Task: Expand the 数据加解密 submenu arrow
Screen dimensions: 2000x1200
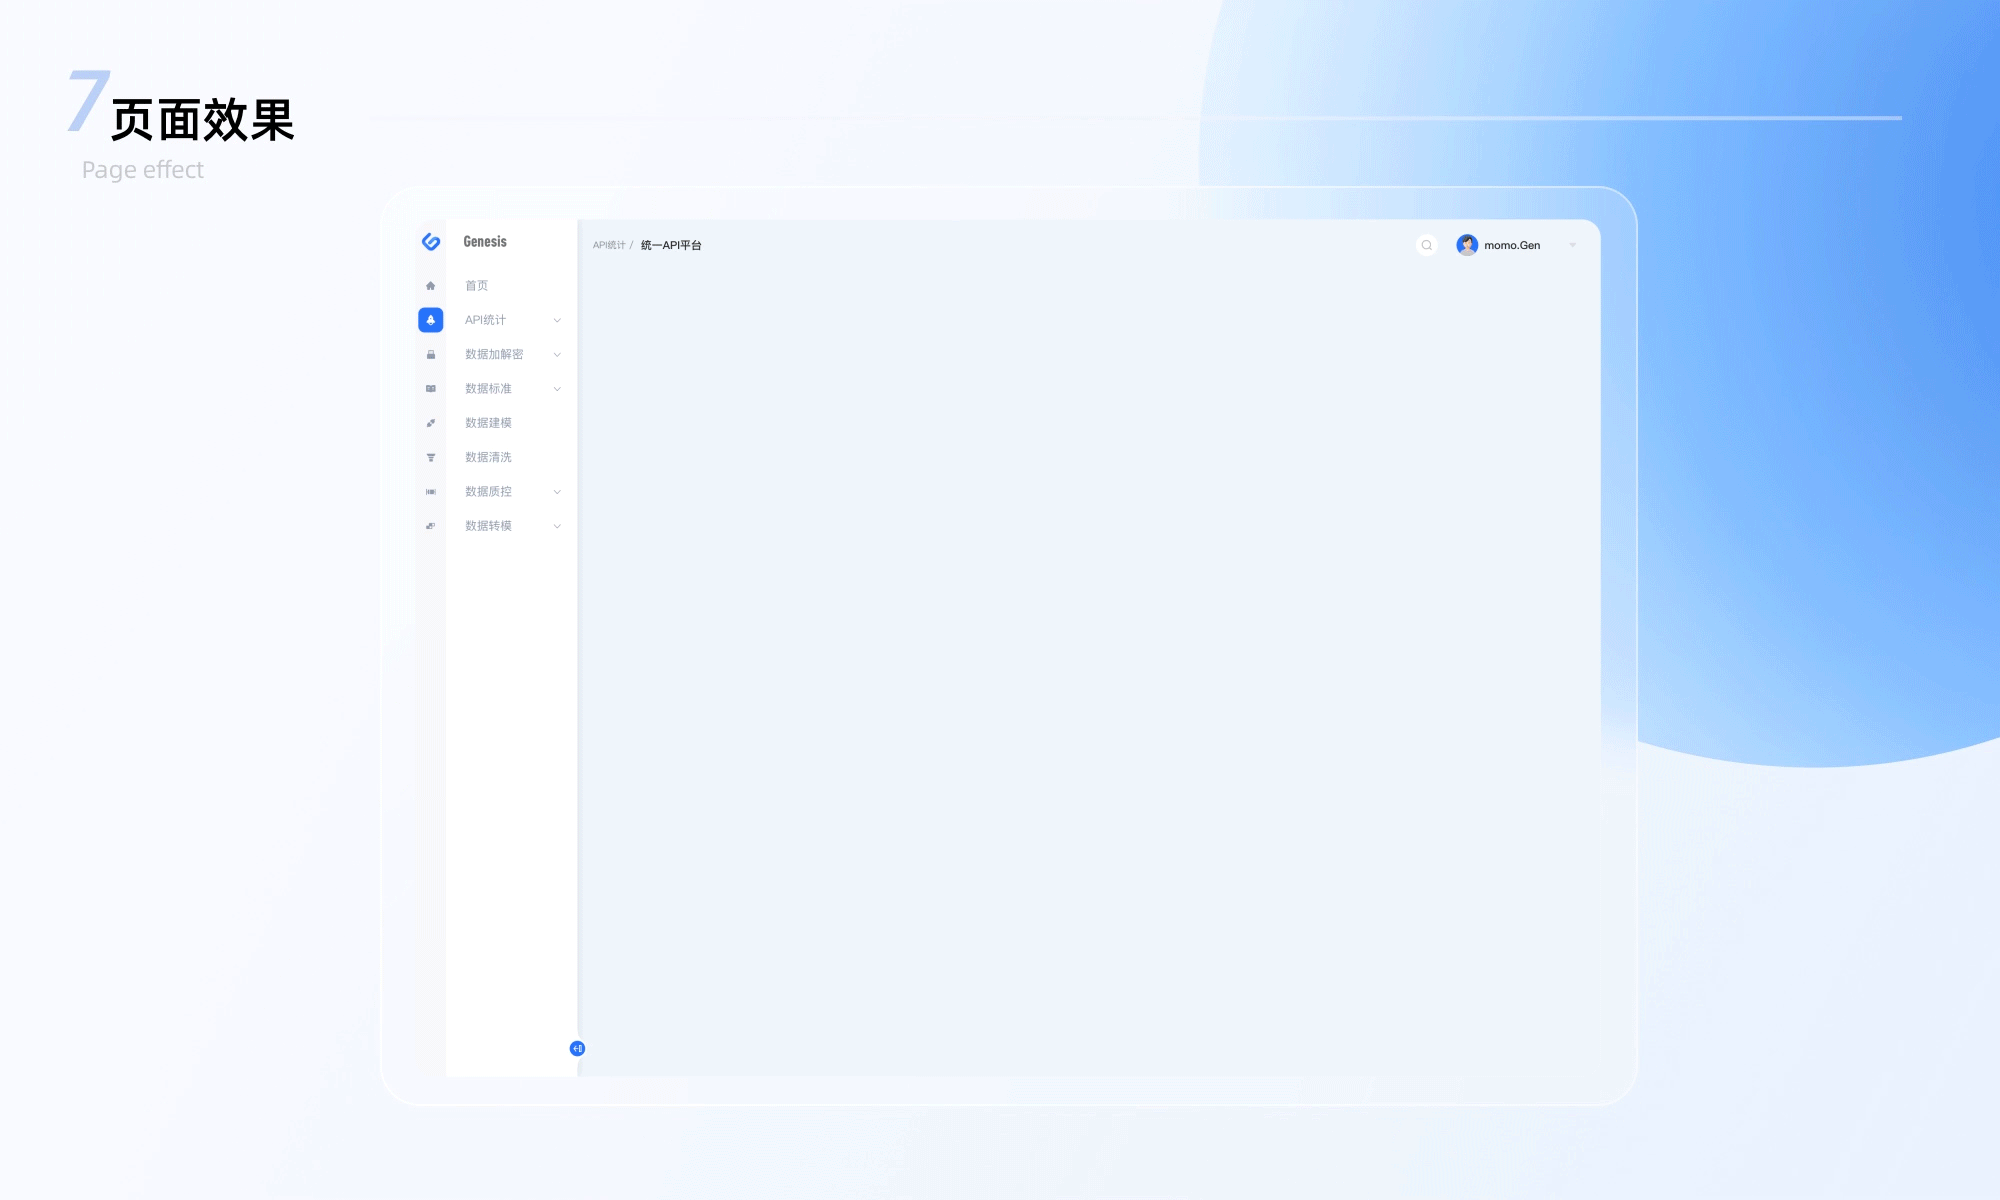Action: point(557,355)
